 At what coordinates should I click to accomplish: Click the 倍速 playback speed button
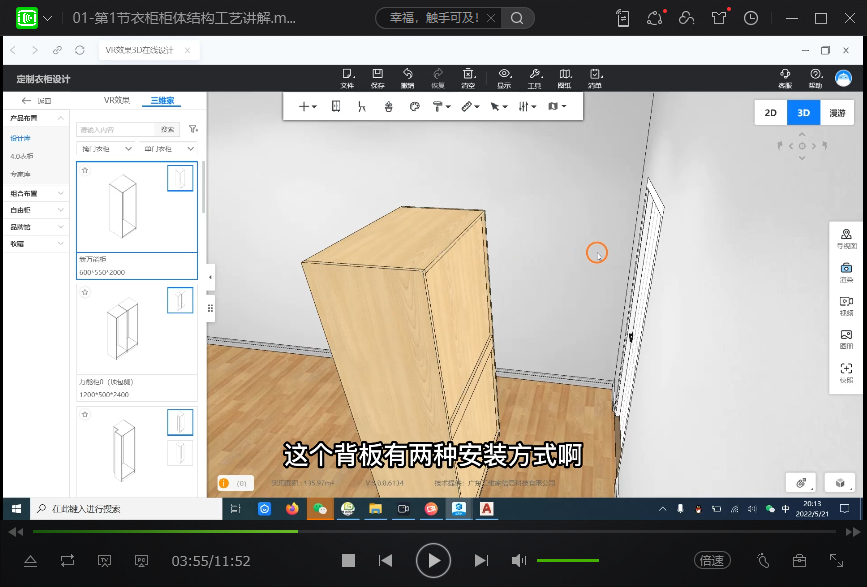click(x=712, y=561)
